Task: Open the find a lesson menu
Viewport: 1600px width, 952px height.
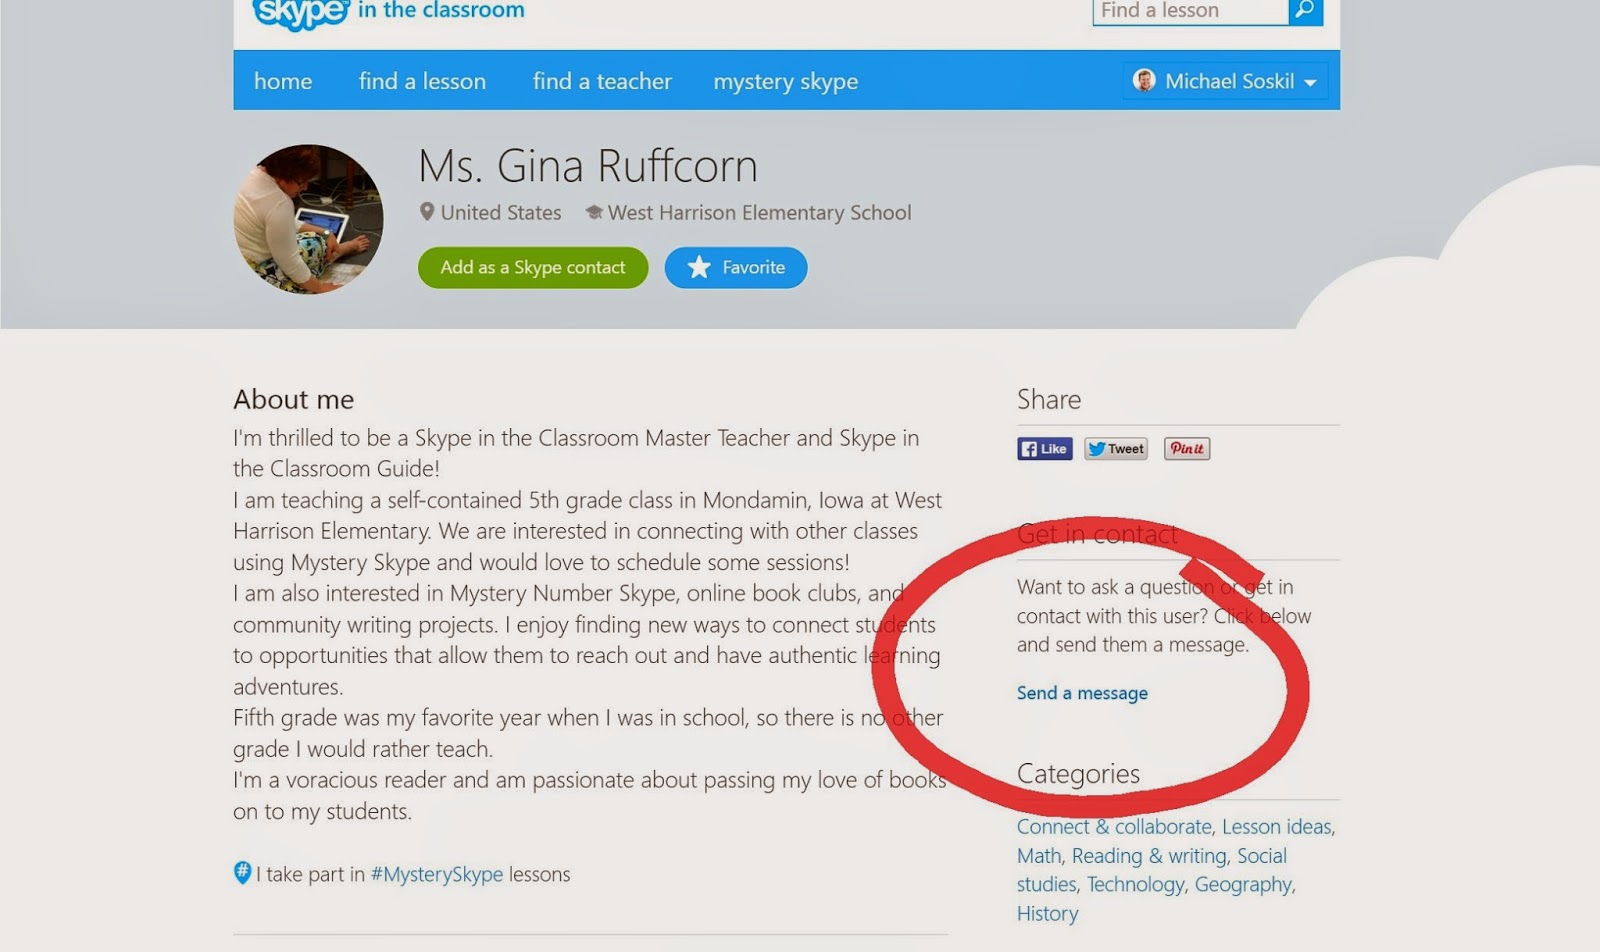Action: click(422, 81)
